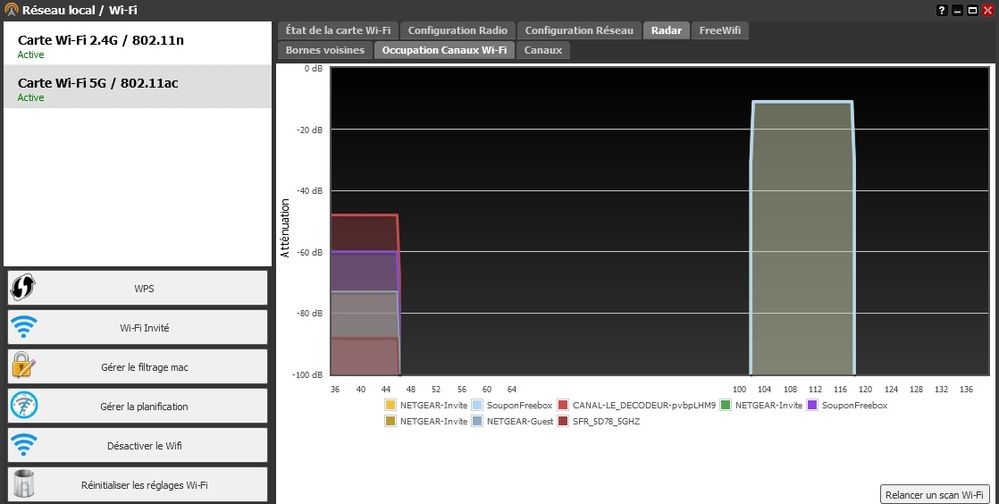Open the Configuration Réseau tab
The height and width of the screenshot is (504, 999).
tap(579, 31)
